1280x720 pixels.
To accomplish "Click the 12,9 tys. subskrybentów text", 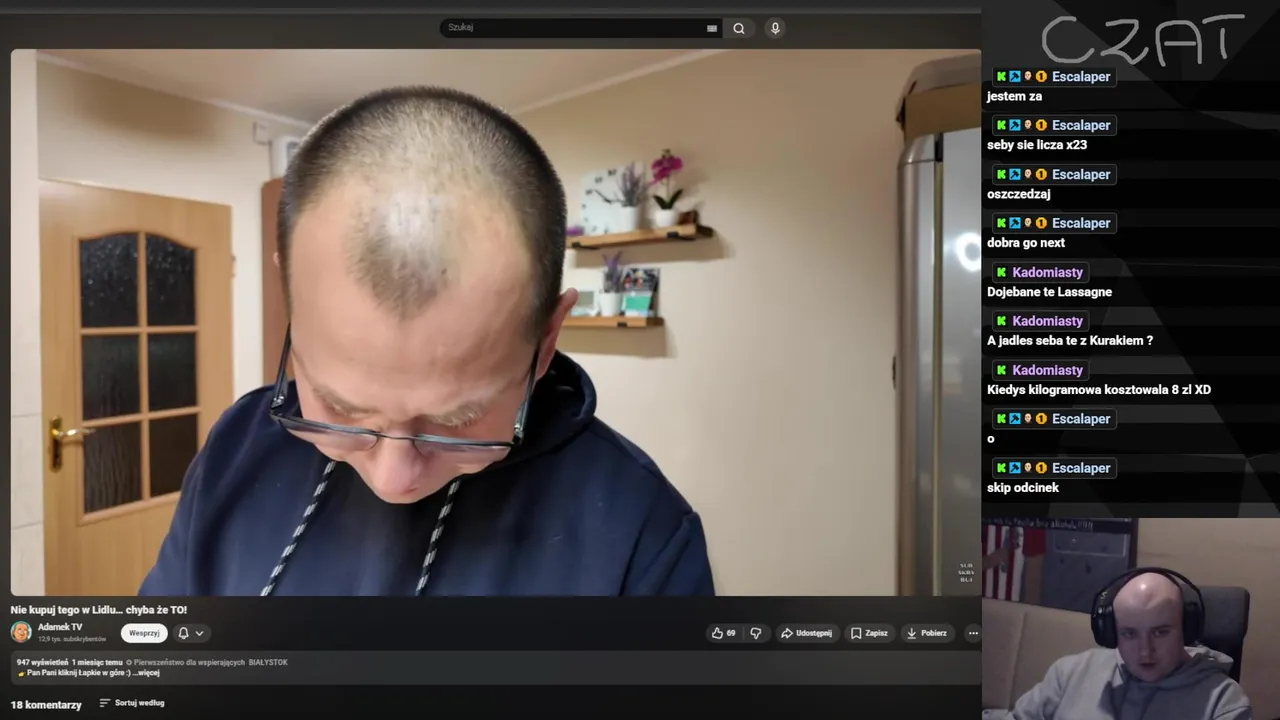I will [x=72, y=639].
